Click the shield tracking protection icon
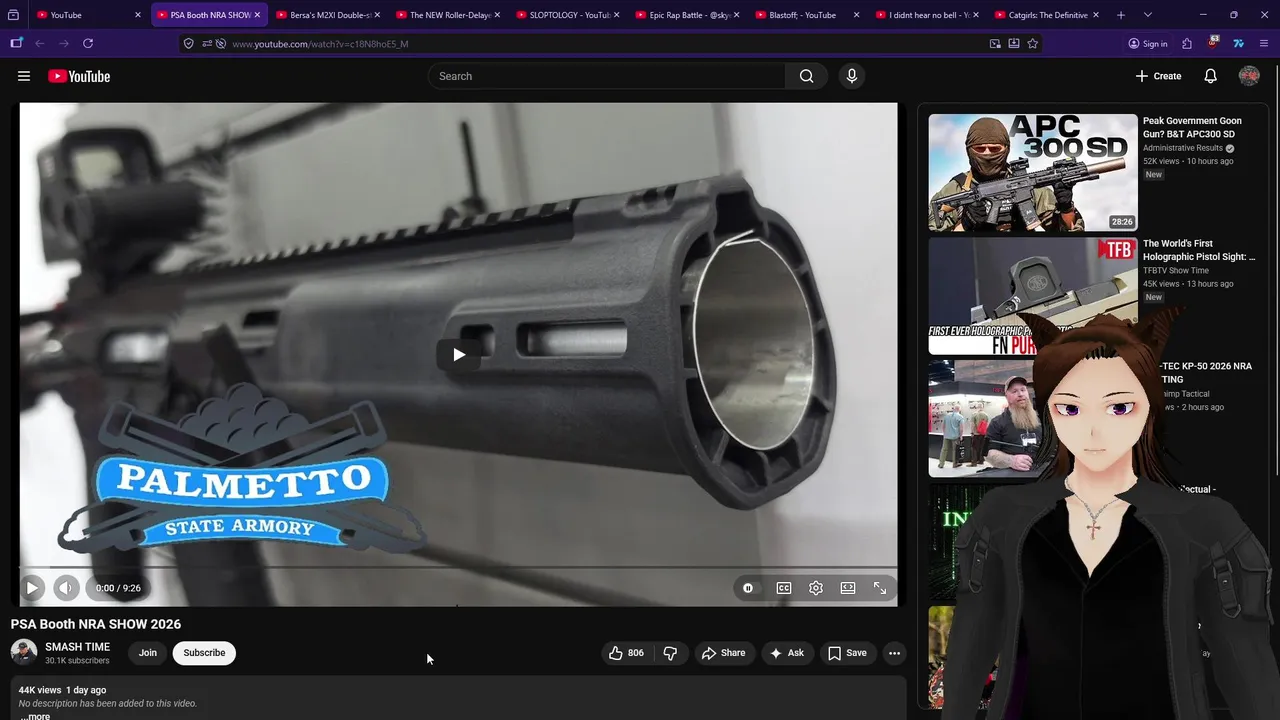 coord(188,43)
